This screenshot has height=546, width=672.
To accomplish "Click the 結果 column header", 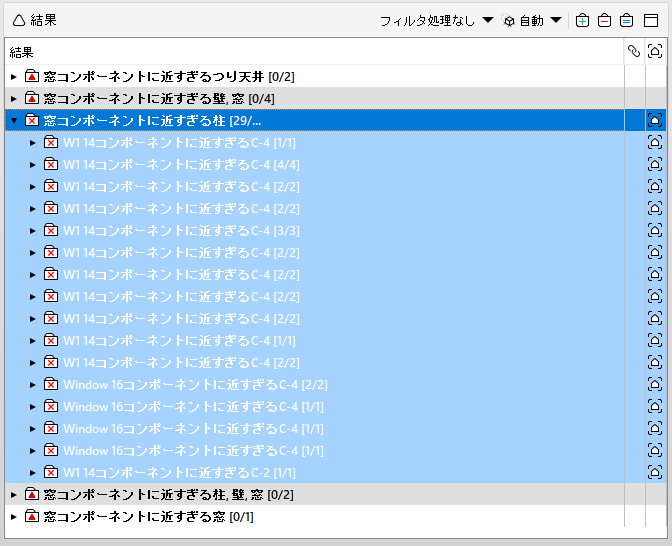I will click(315, 52).
